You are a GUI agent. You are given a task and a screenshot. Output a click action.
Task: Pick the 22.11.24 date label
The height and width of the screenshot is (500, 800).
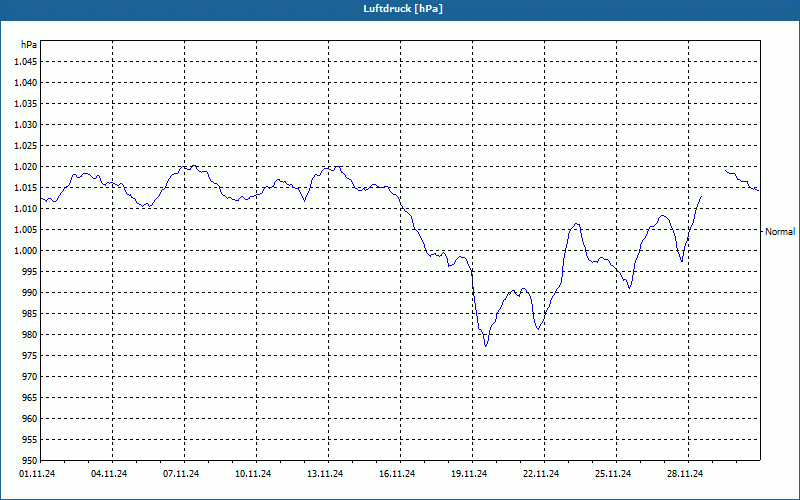point(541,473)
